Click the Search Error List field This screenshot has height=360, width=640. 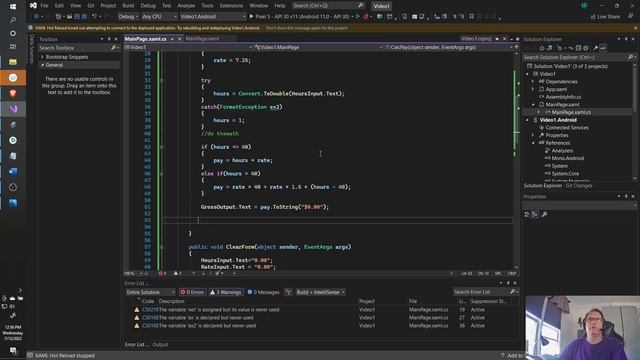[x=481, y=292]
